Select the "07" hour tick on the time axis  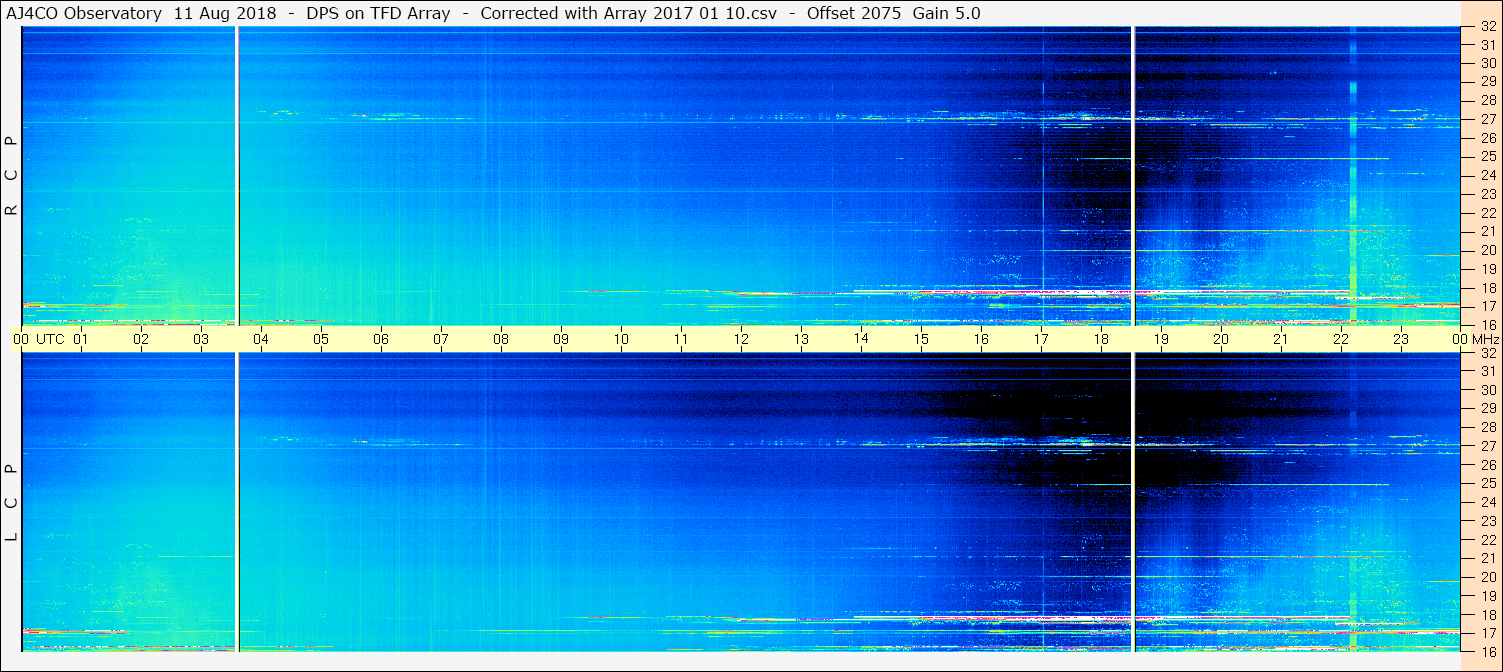[441, 339]
